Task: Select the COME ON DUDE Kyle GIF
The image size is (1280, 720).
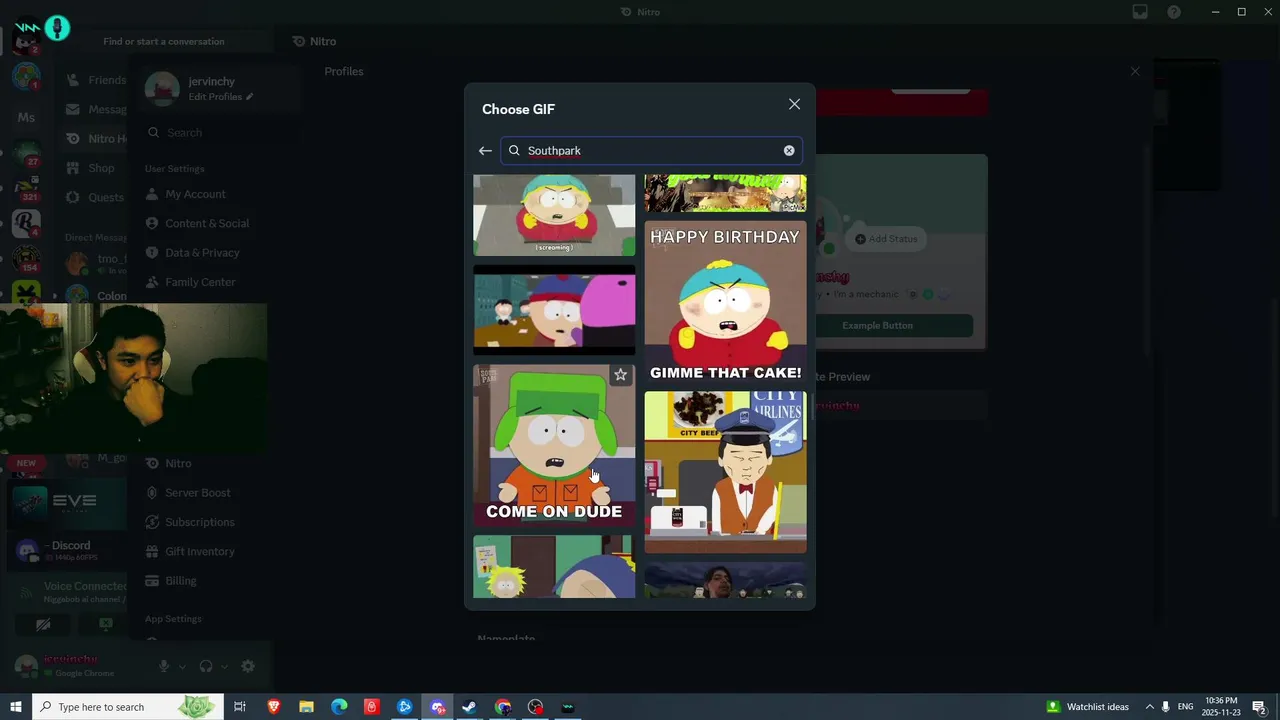Action: pyautogui.click(x=554, y=445)
